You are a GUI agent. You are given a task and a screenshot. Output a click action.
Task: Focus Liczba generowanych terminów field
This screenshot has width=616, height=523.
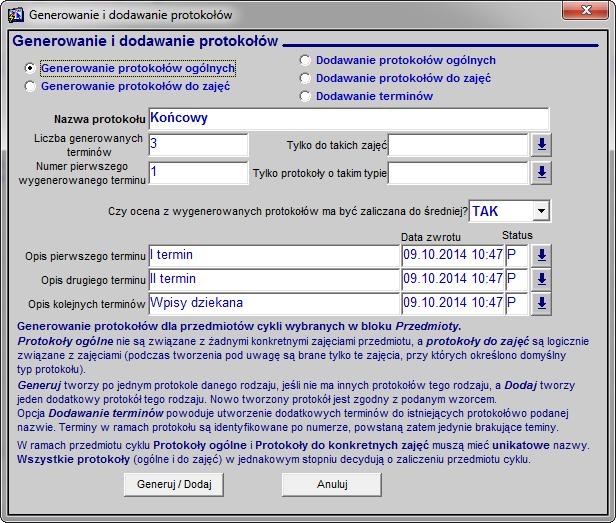(198, 145)
